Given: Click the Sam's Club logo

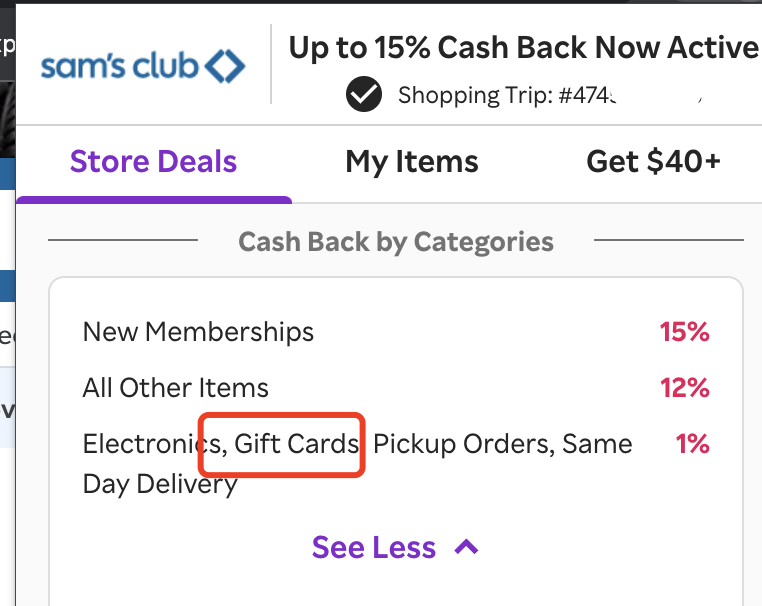Looking at the screenshot, I should click(142, 67).
